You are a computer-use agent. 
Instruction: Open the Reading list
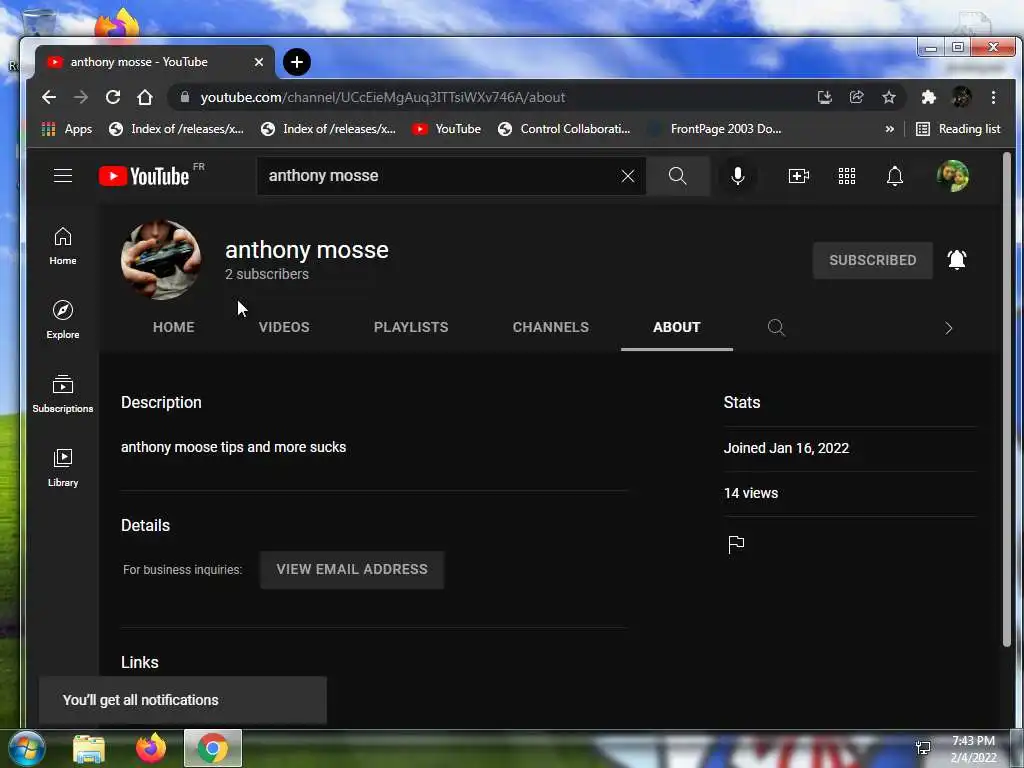[958, 129]
